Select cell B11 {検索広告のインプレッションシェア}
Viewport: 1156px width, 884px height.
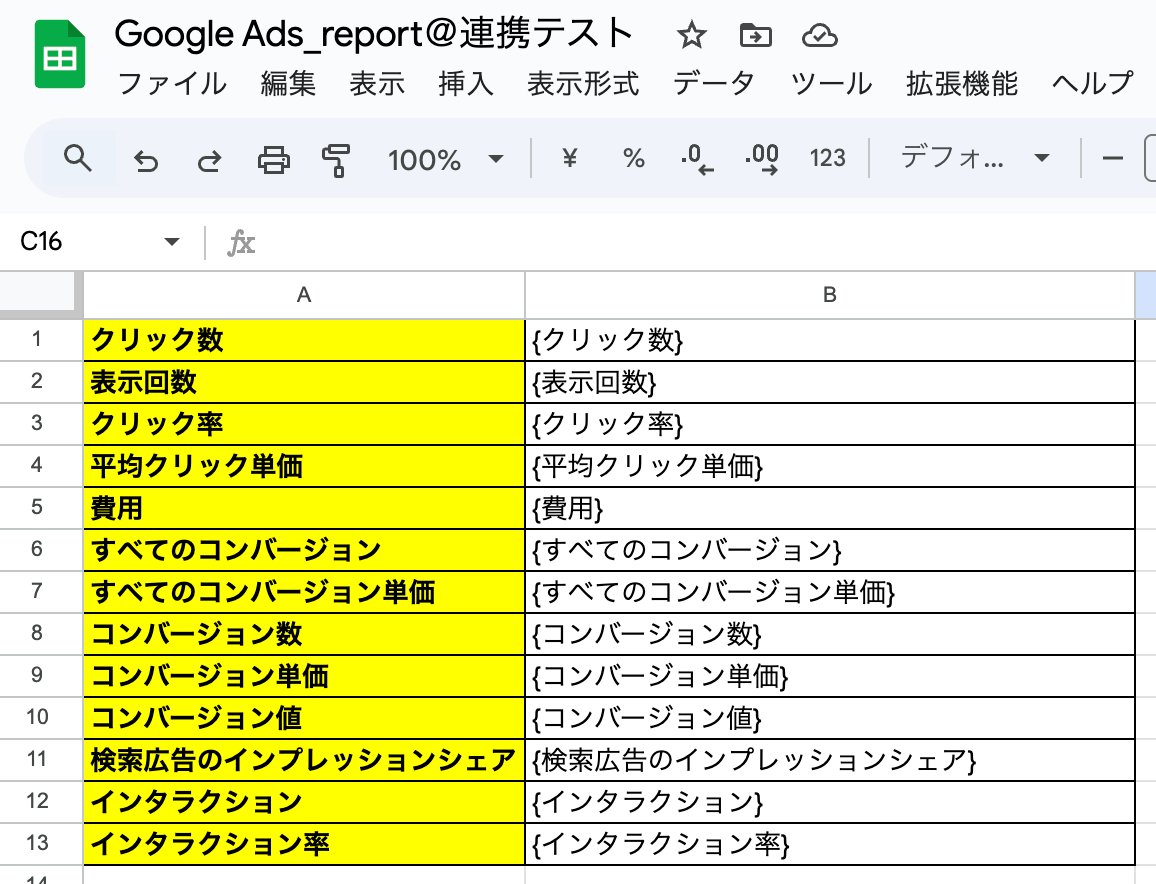coord(829,760)
